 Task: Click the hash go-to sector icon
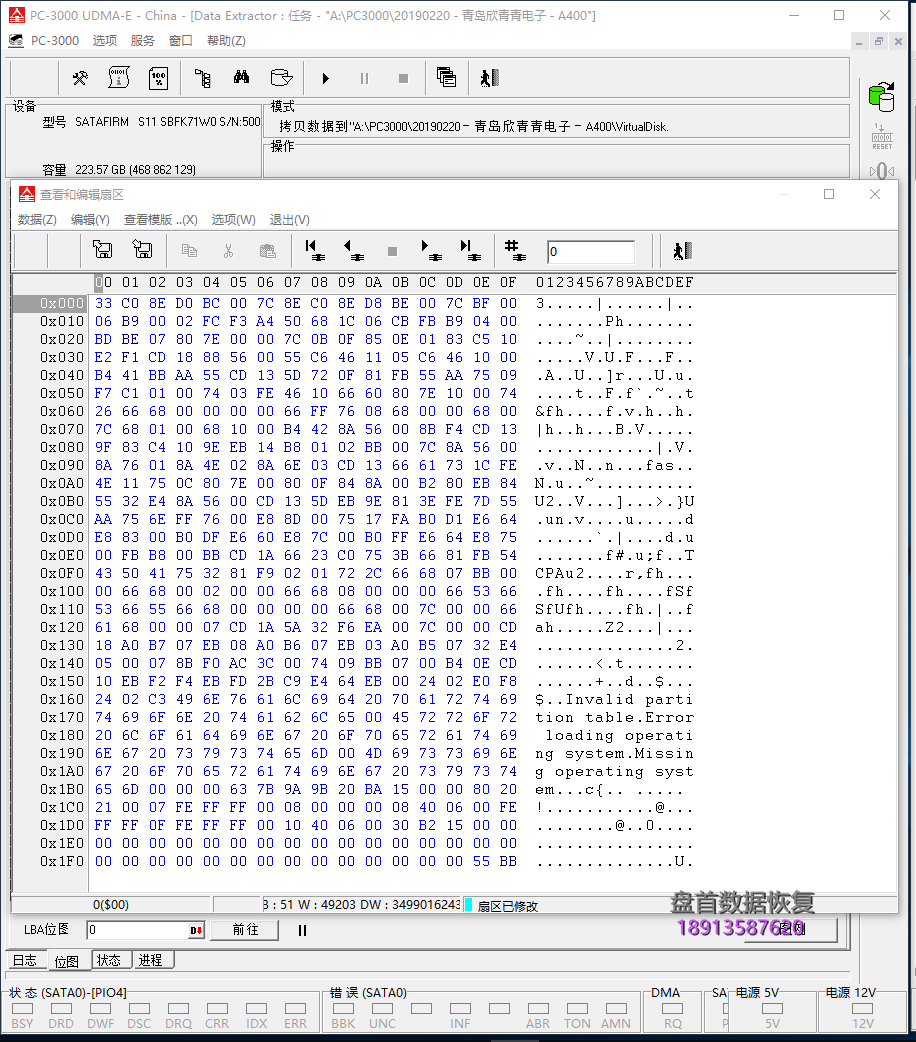(x=515, y=250)
